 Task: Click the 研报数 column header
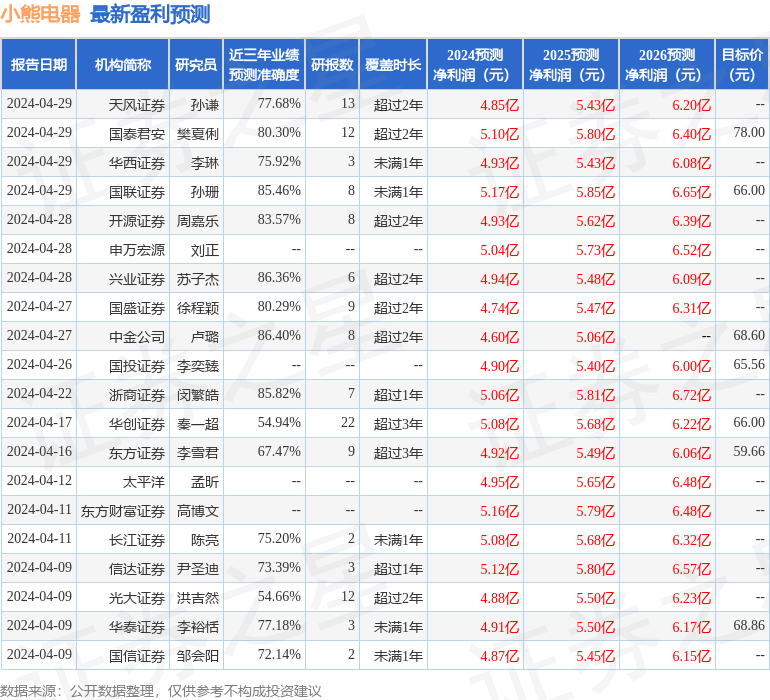tap(332, 65)
